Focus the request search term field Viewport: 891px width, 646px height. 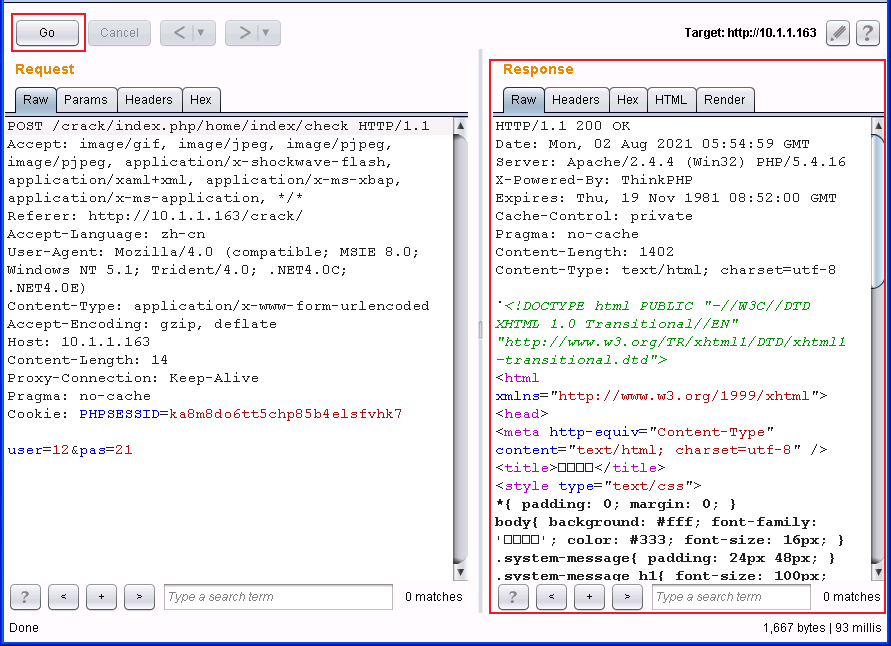coord(278,597)
